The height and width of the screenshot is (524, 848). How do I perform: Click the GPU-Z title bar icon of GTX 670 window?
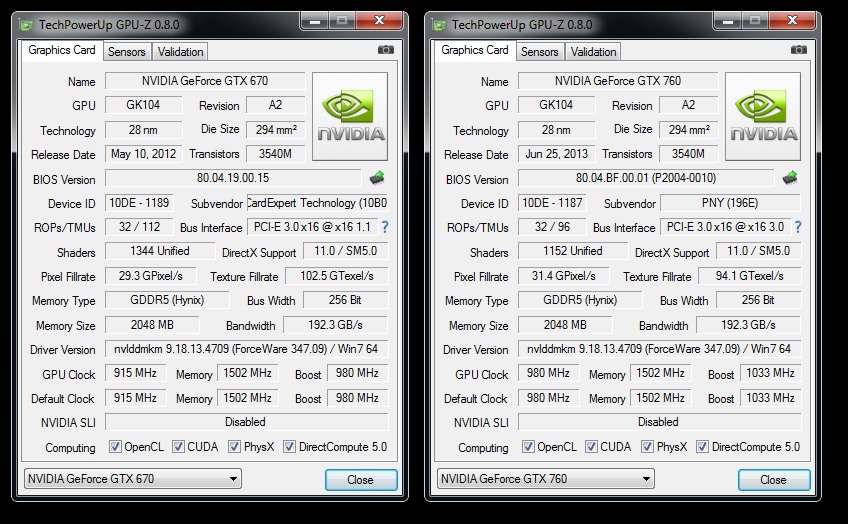coord(26,25)
